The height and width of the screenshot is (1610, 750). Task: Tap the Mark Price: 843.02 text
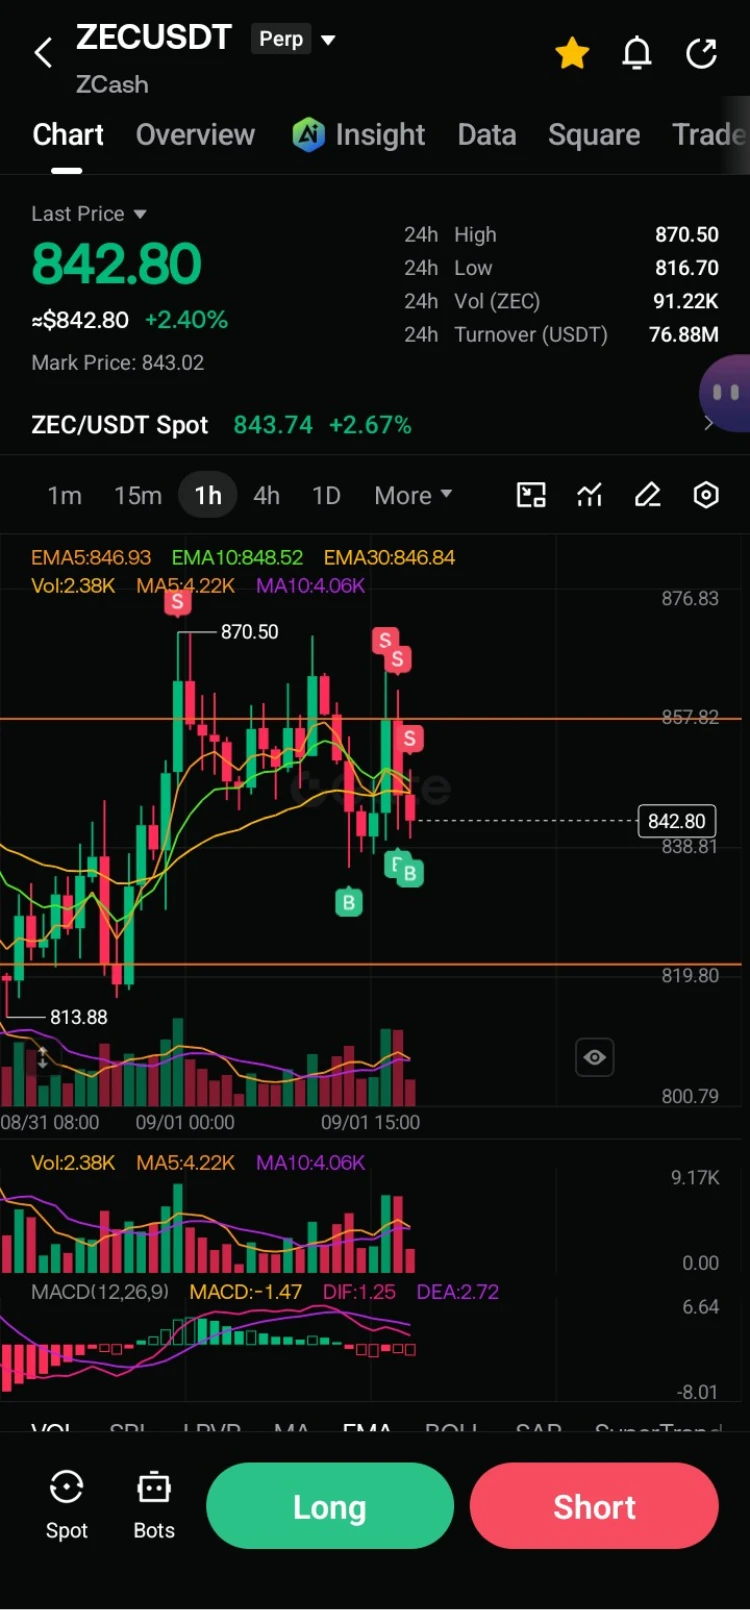coord(118,363)
